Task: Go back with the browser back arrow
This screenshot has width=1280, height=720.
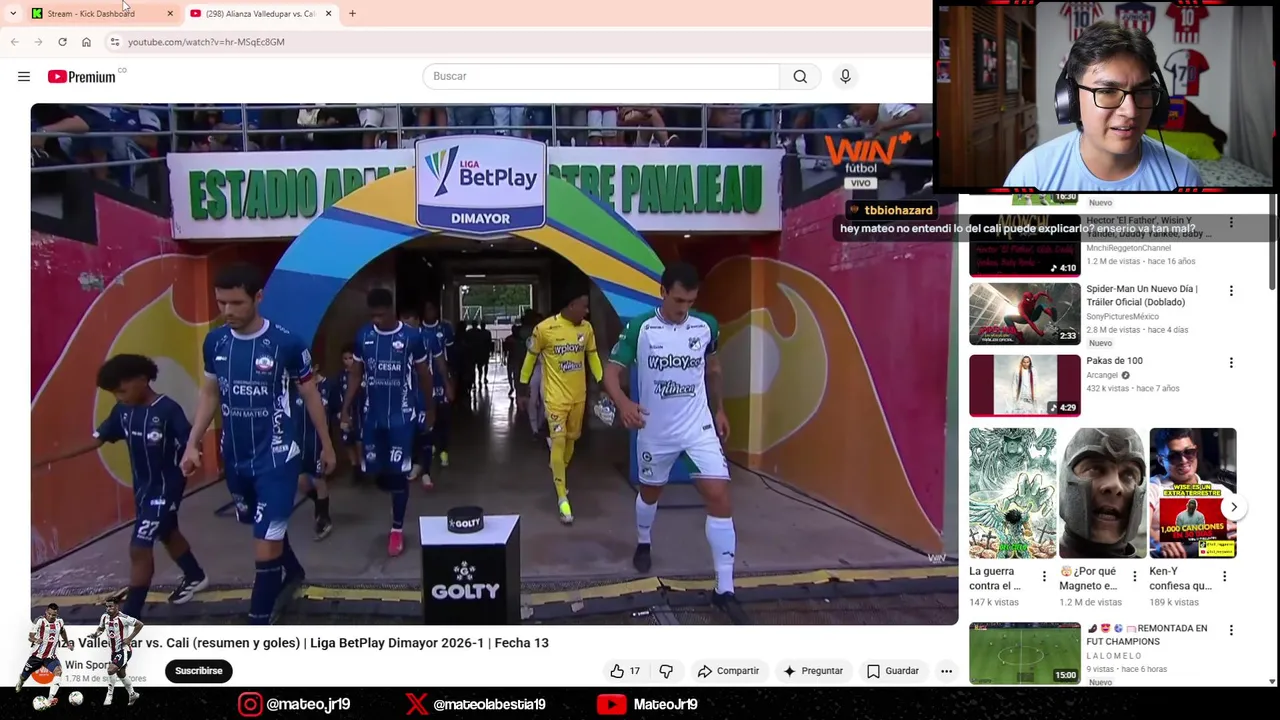Action: point(14,42)
